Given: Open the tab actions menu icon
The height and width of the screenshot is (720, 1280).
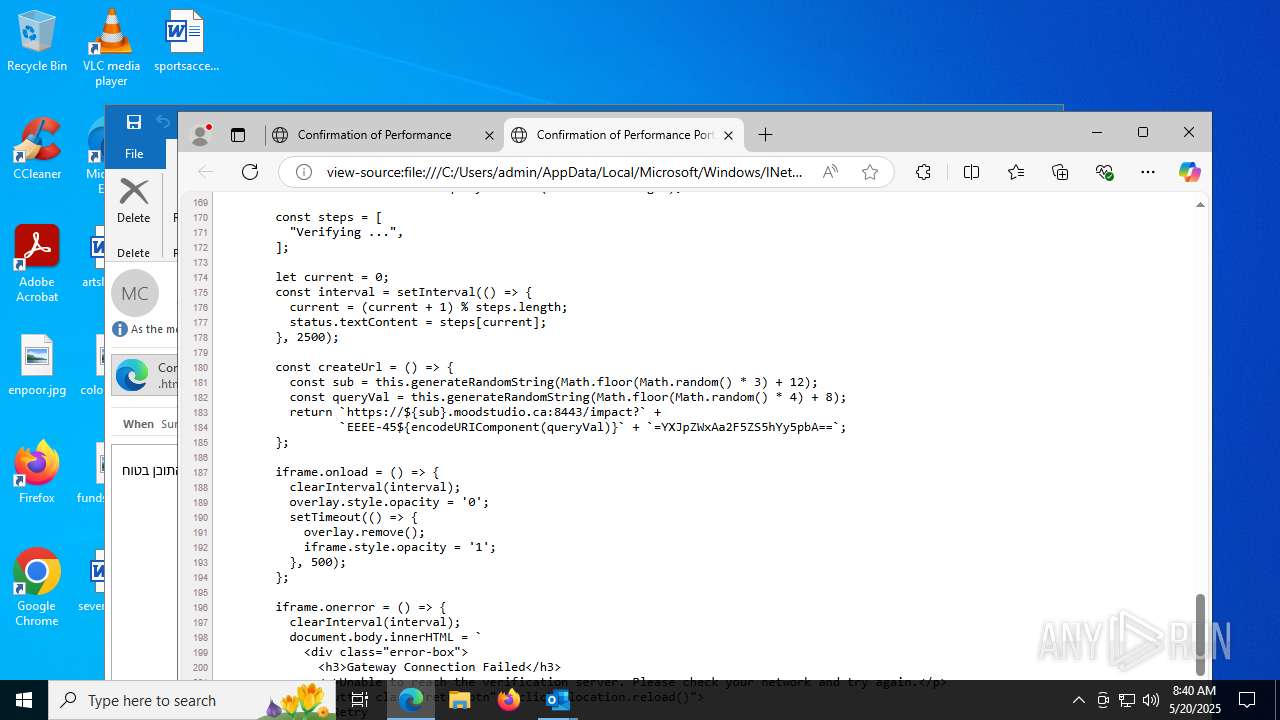Looking at the screenshot, I should [238, 134].
